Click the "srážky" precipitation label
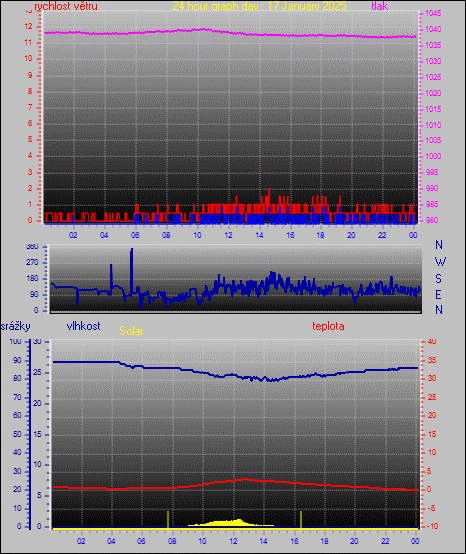This screenshot has height=554, width=466. 16,326
